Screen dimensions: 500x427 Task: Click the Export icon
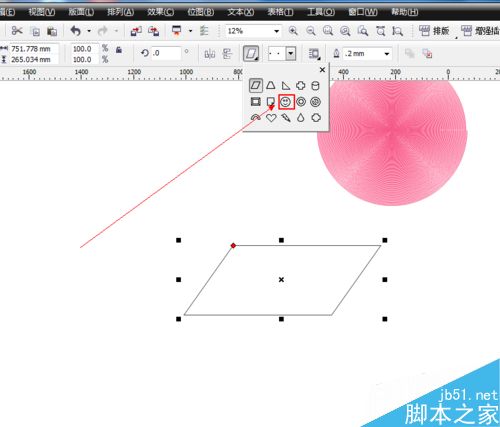click(153, 31)
